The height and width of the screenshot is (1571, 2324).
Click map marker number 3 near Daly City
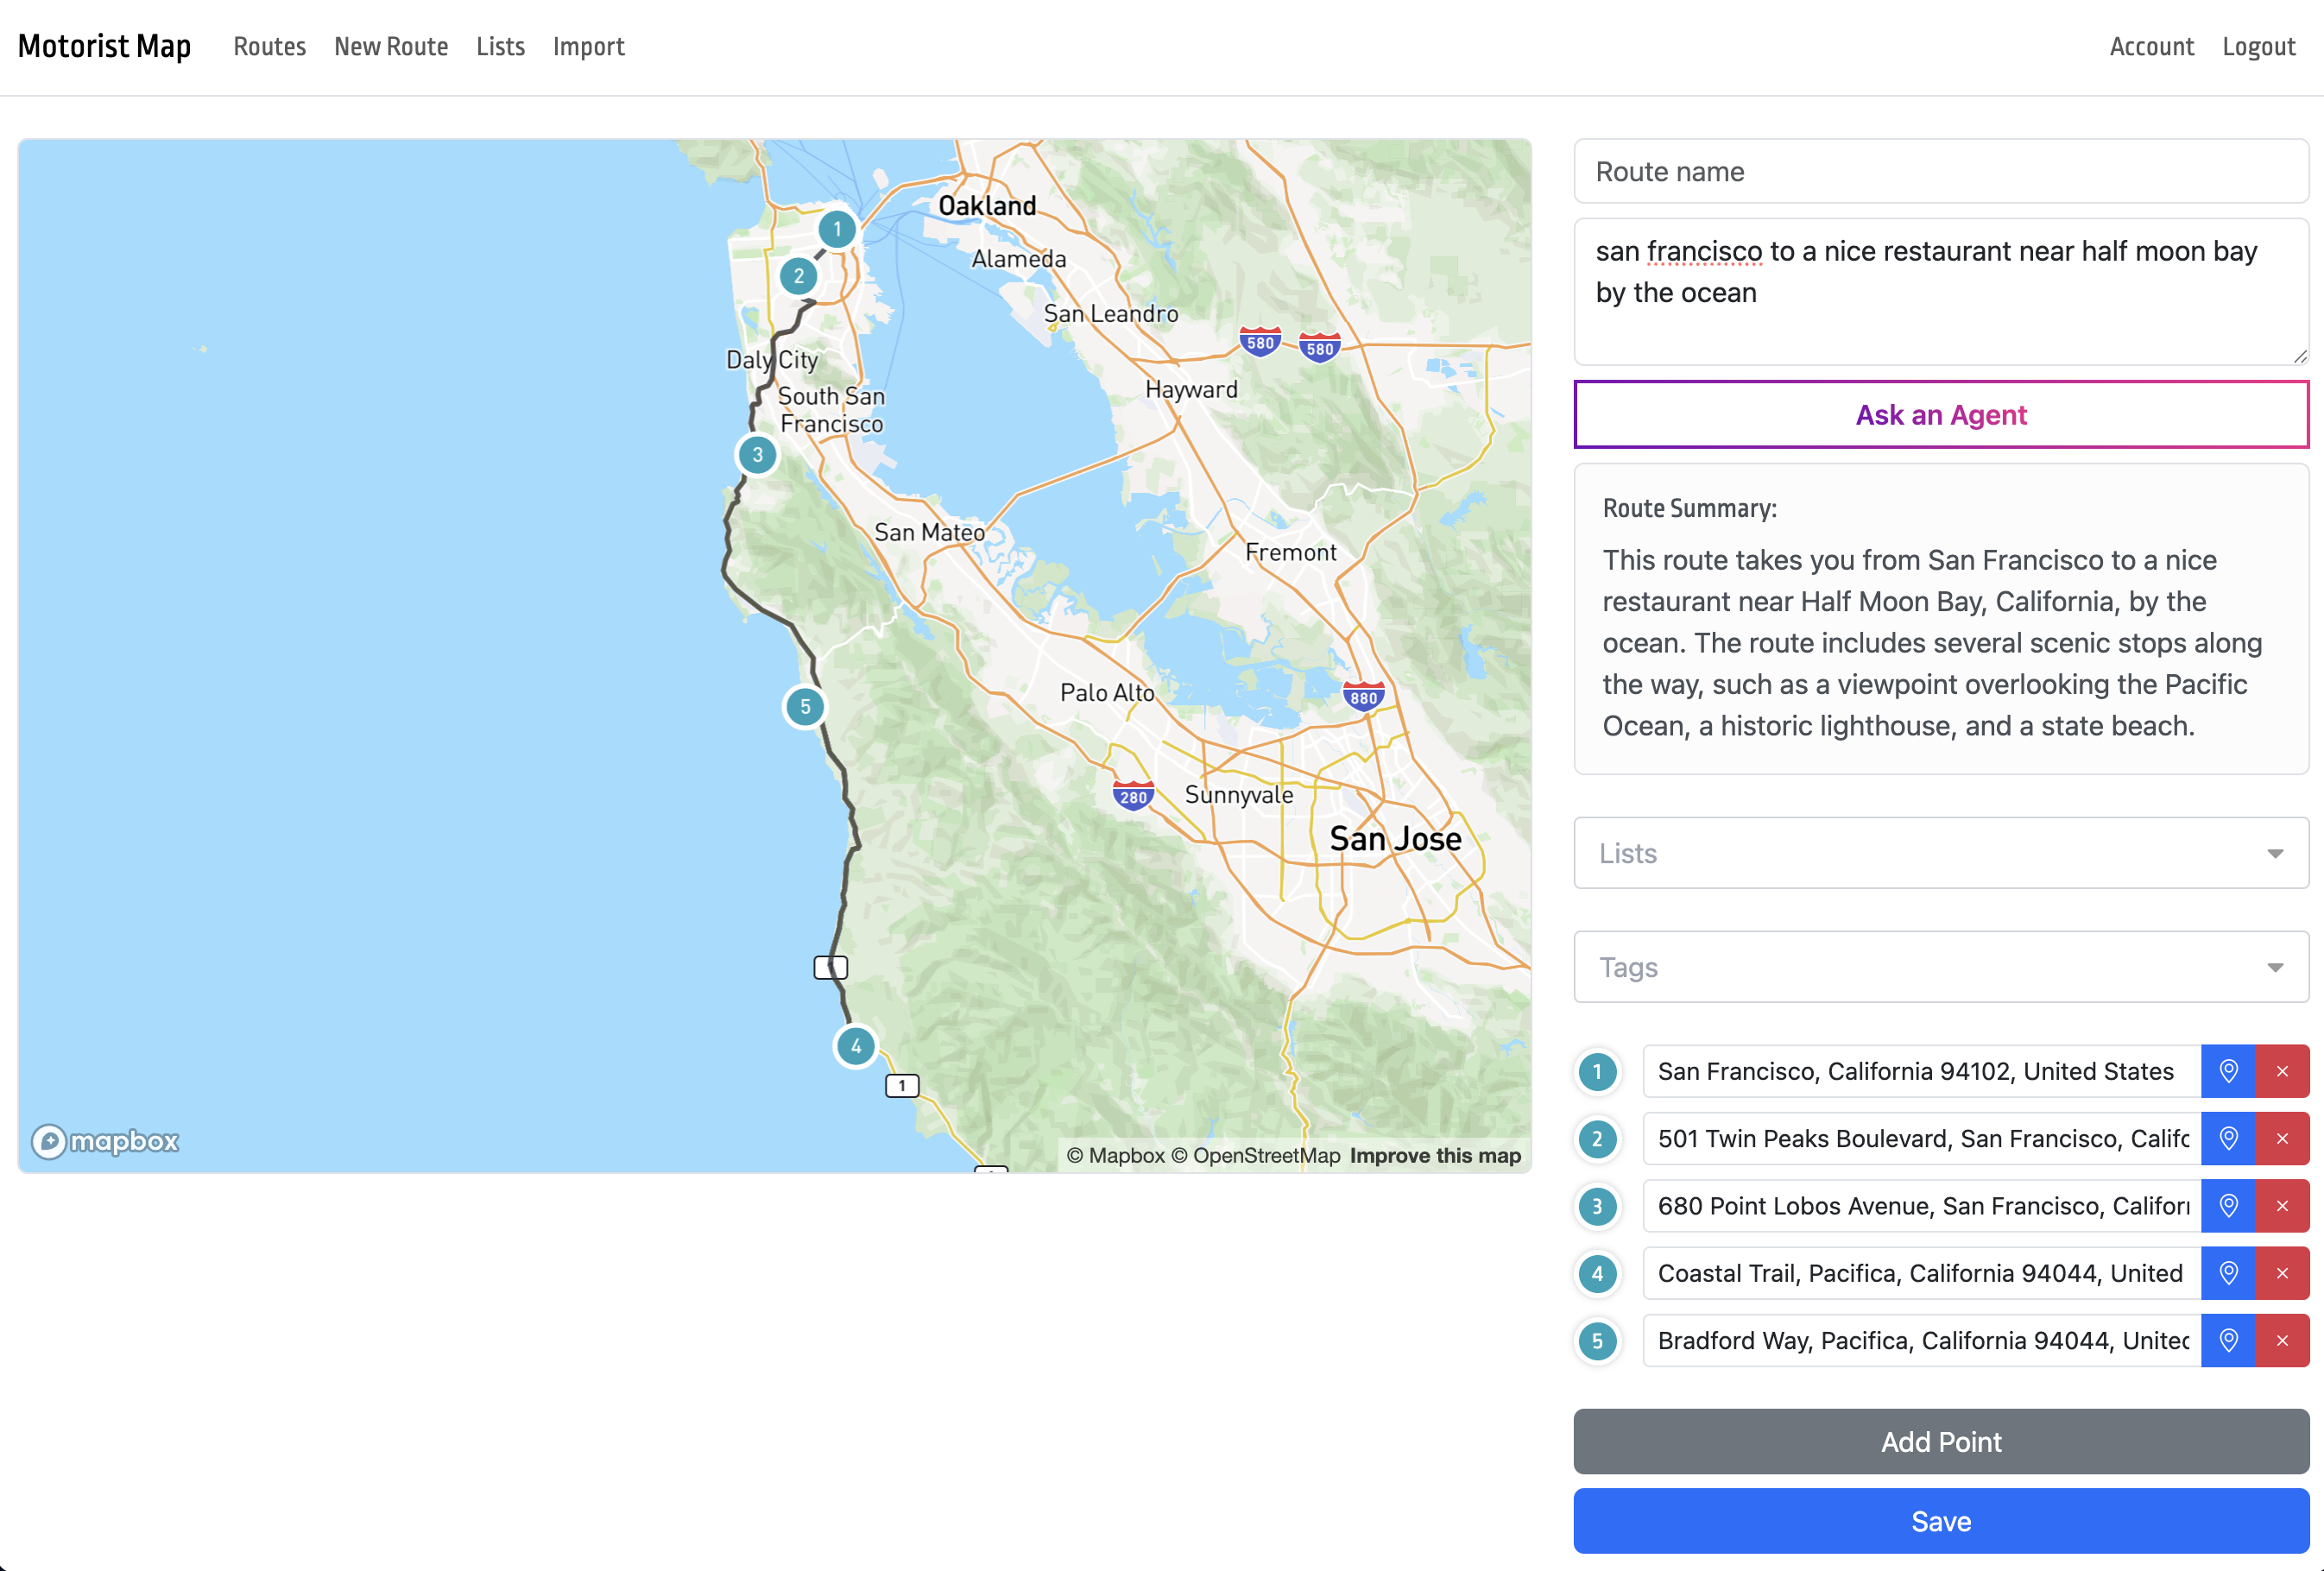pyautogui.click(x=757, y=455)
